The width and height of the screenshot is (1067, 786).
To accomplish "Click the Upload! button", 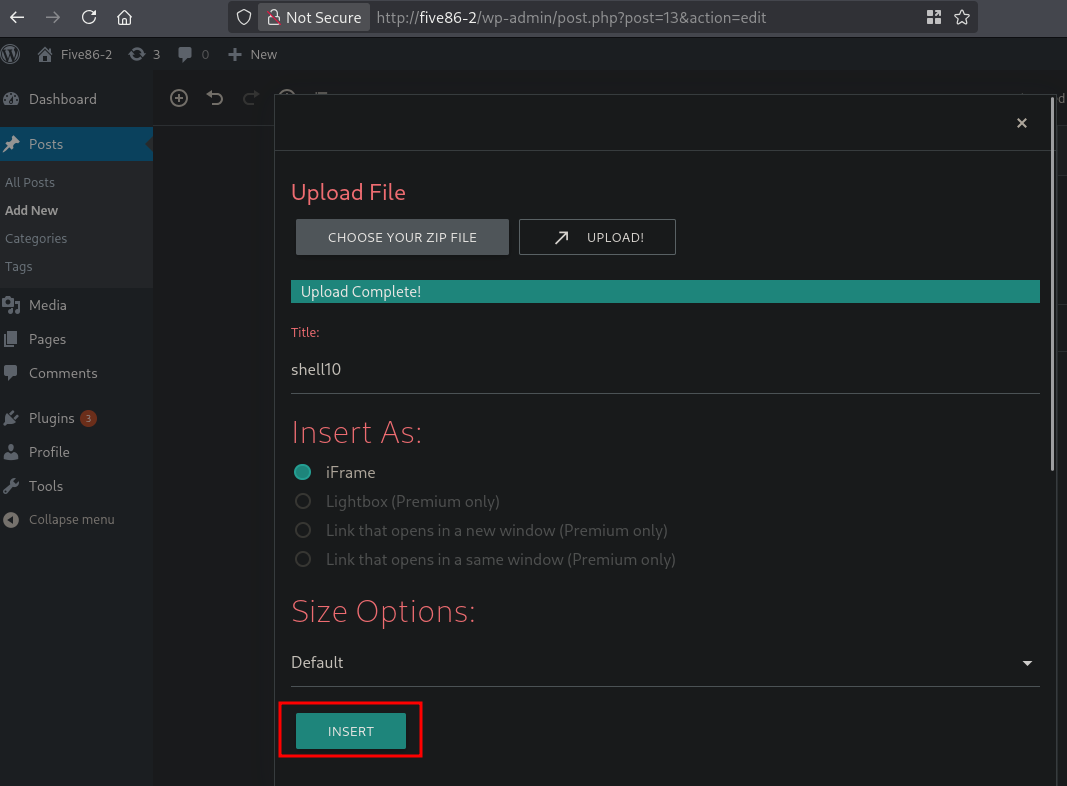I will [x=597, y=238].
